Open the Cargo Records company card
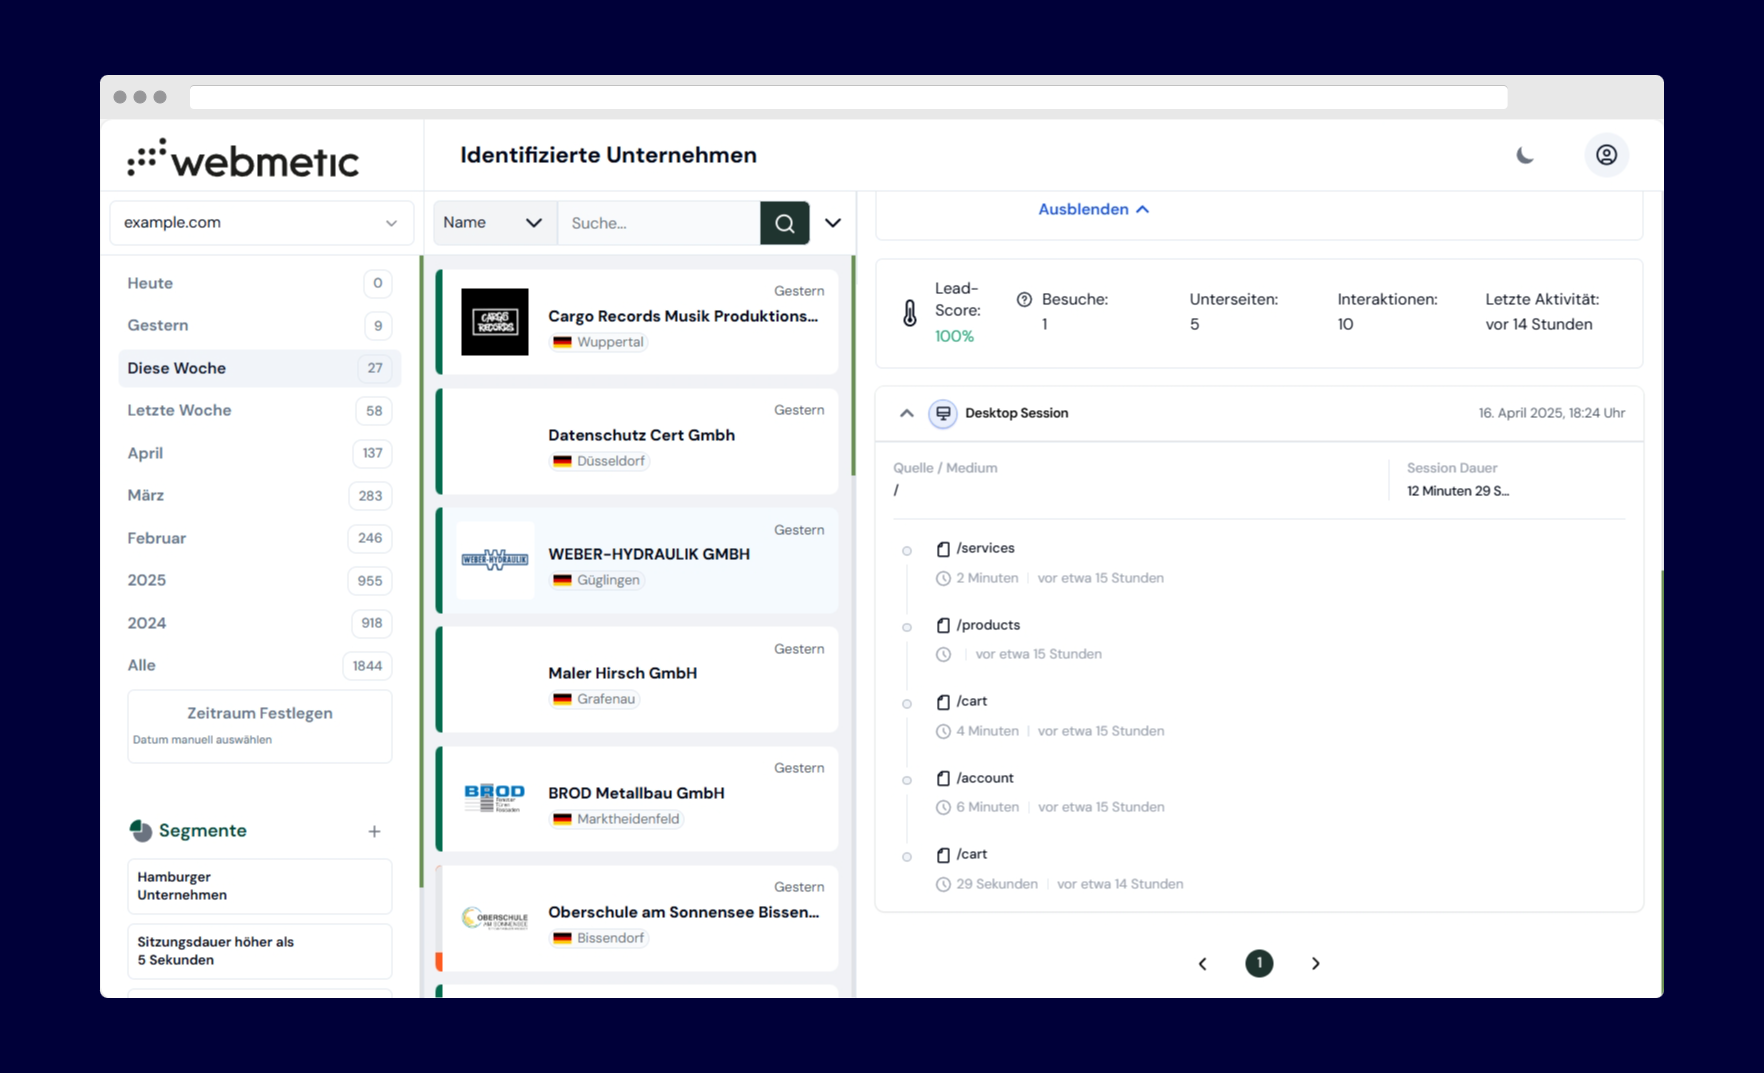 (x=637, y=322)
